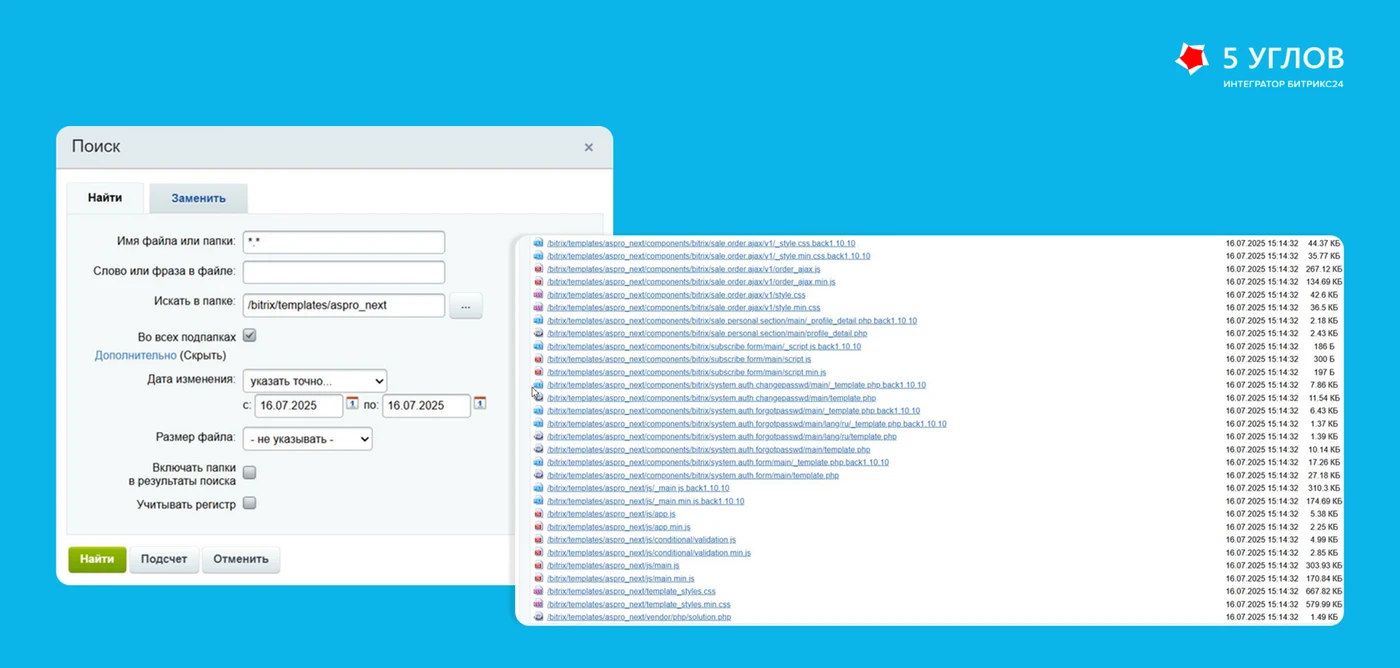Click JS icon beside subscribe.form/main/script.min.js
The image size is (1400, 668).
pos(538,372)
